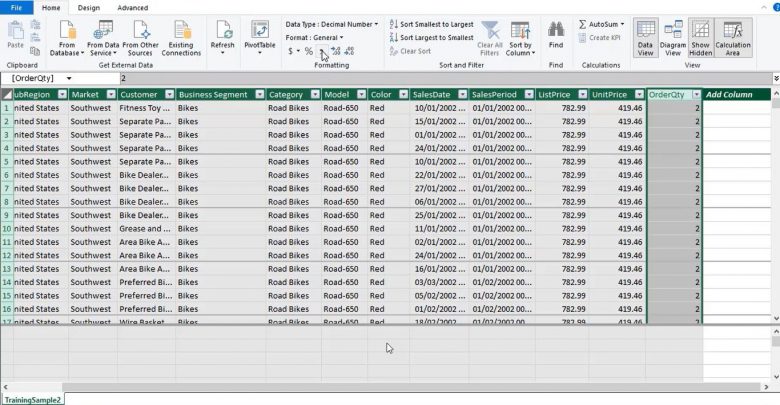The height and width of the screenshot is (405, 780).
Task: Switch to the Design tab
Action: coord(89,8)
